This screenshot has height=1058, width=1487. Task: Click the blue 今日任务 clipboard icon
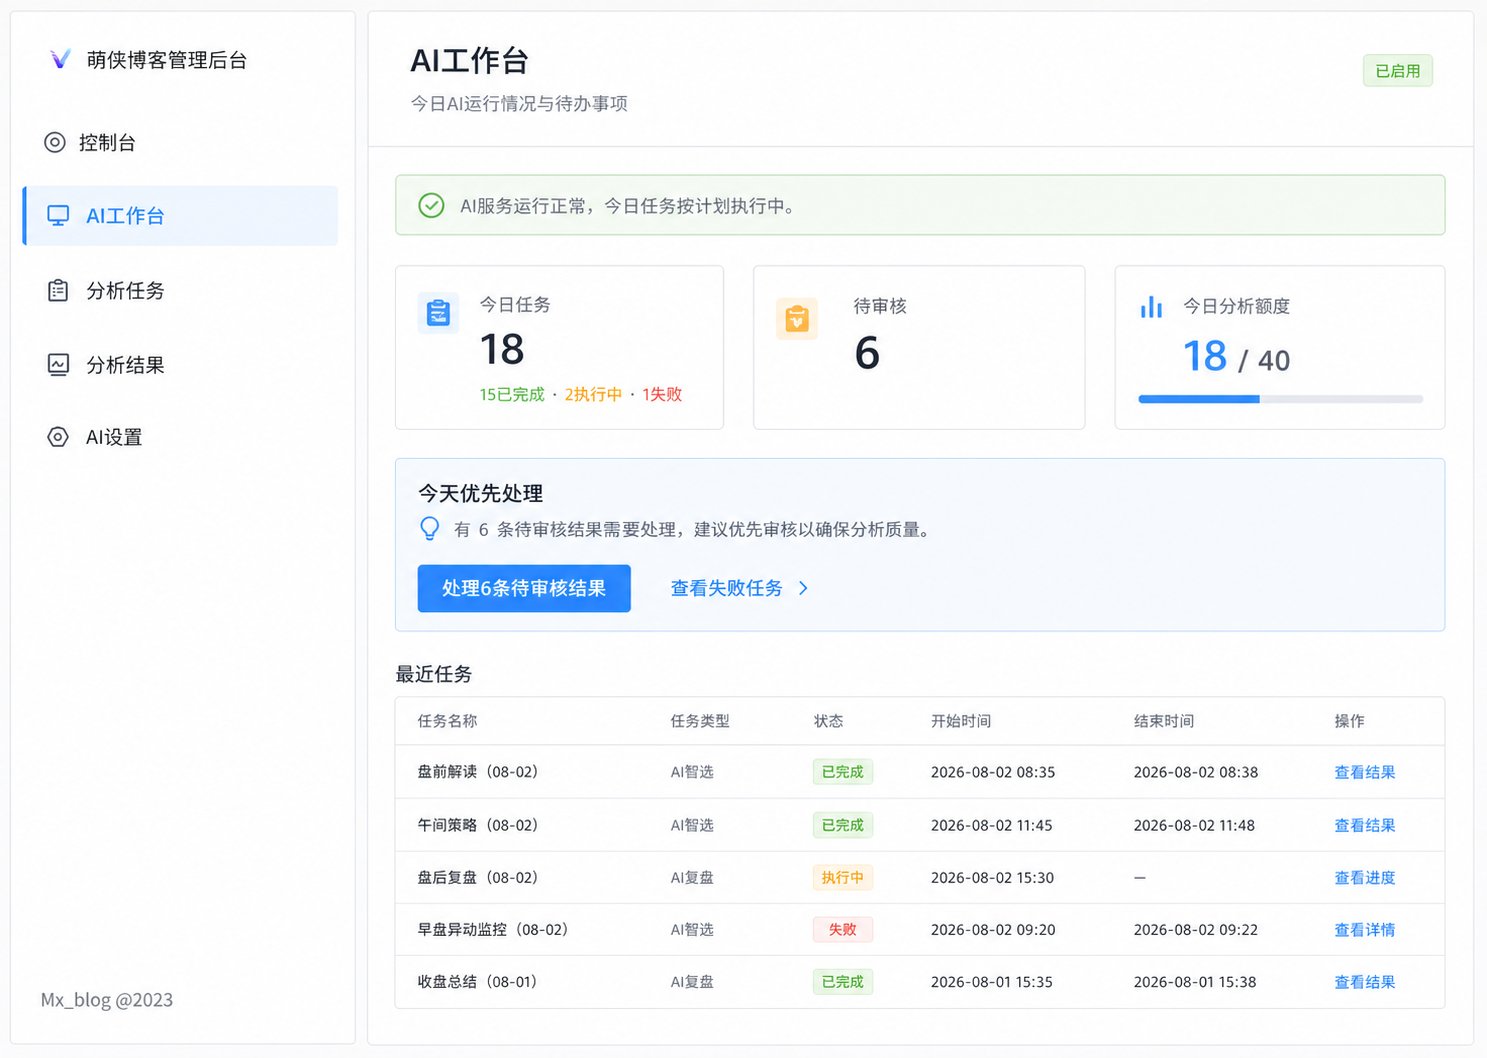point(438,313)
